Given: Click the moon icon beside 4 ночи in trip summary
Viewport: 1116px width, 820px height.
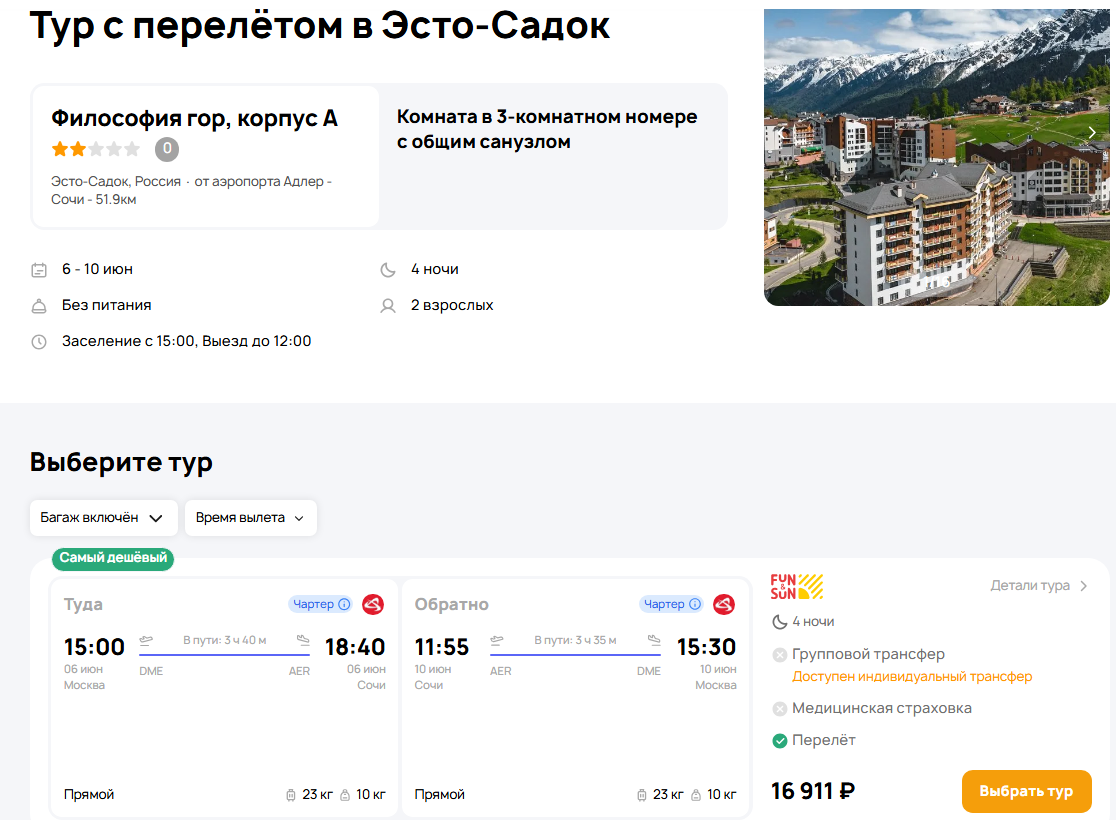Looking at the screenshot, I should point(388,270).
